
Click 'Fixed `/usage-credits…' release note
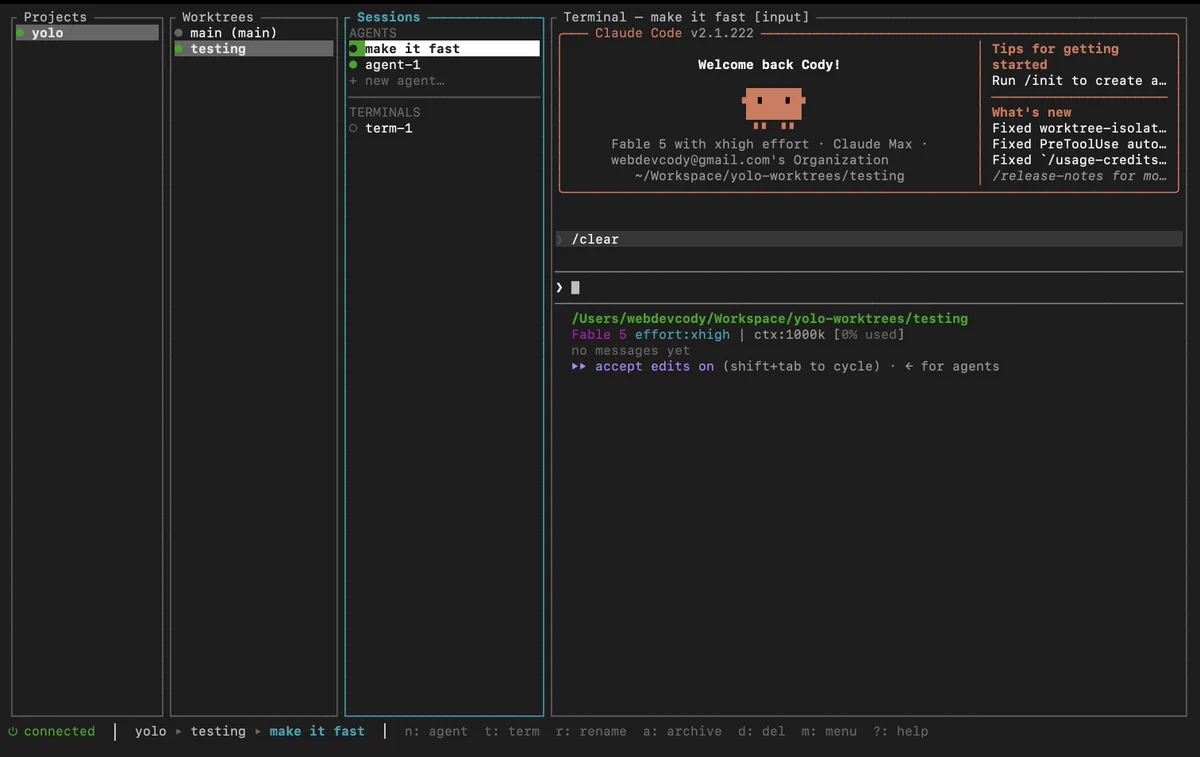coord(1079,160)
